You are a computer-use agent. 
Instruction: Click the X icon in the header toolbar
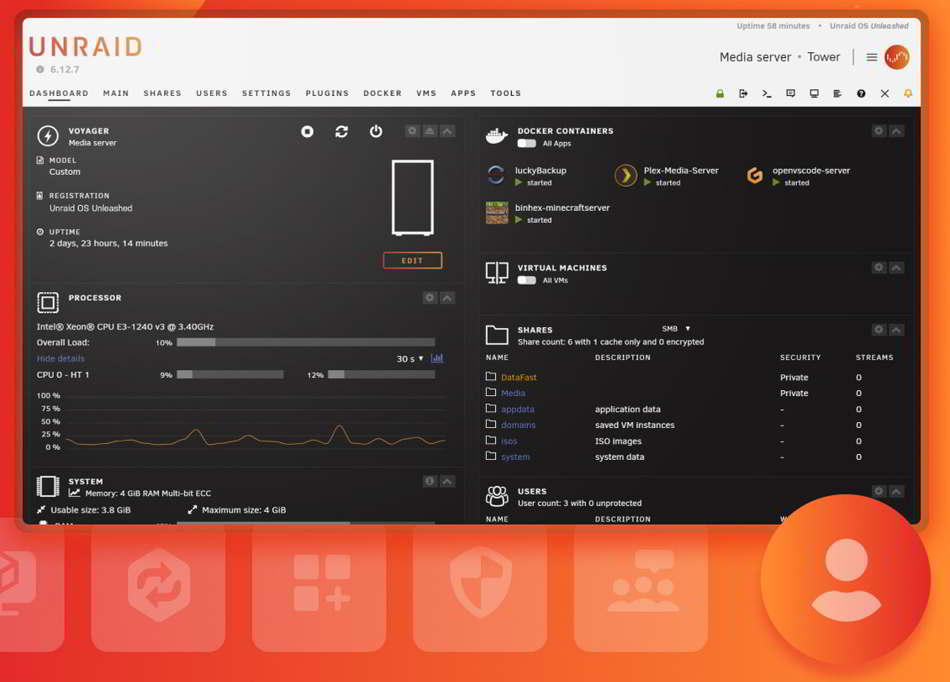pyautogui.click(x=885, y=93)
